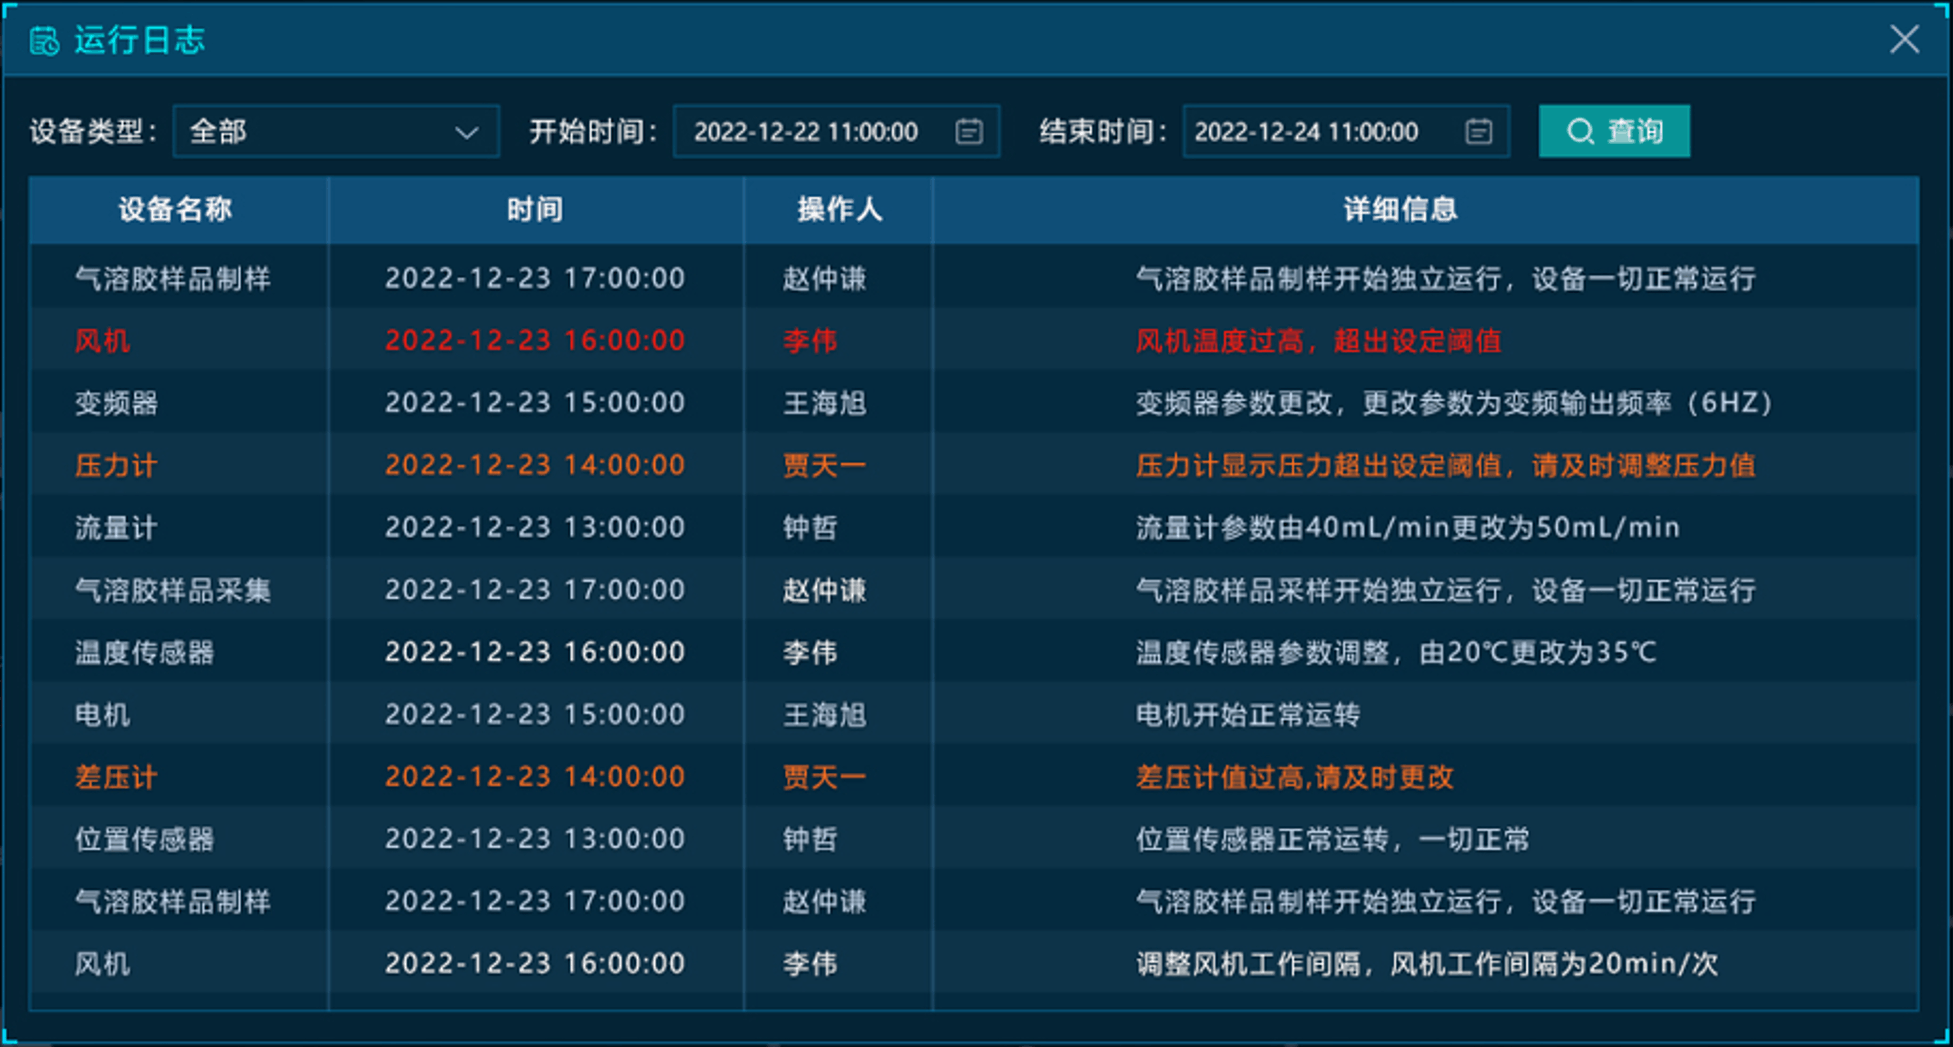This screenshot has width=1953, height=1047.
Task: Close the 运行日志 dialog with the X
Action: (x=1904, y=40)
